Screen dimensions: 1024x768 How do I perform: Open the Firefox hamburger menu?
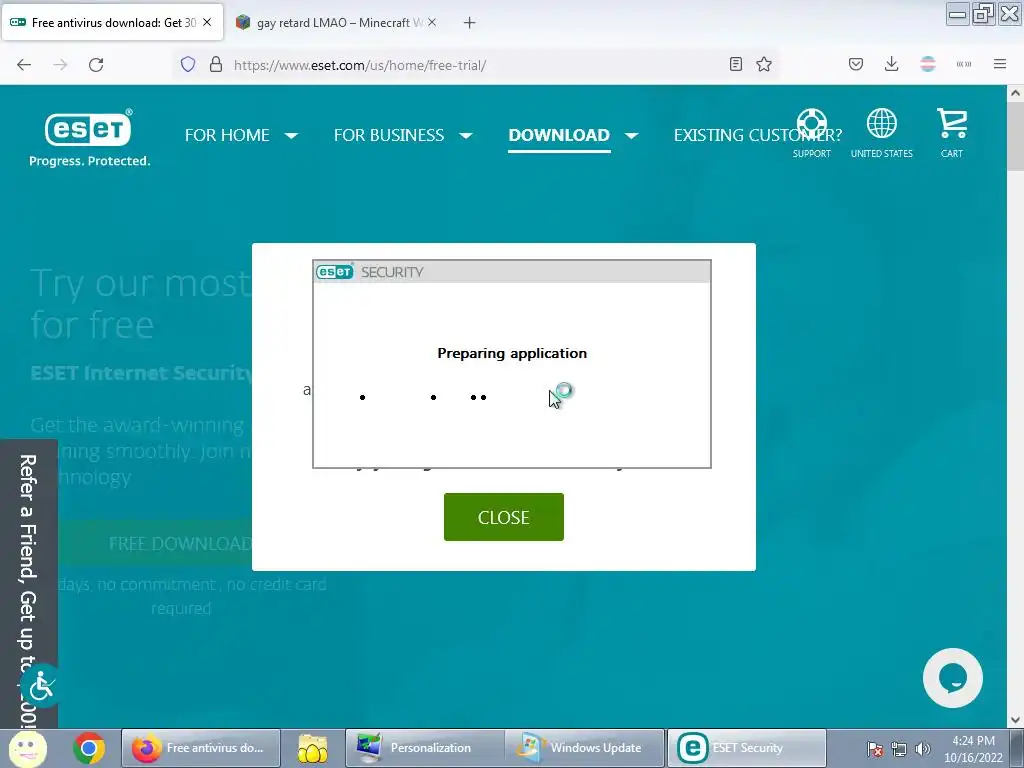[x=1000, y=64]
